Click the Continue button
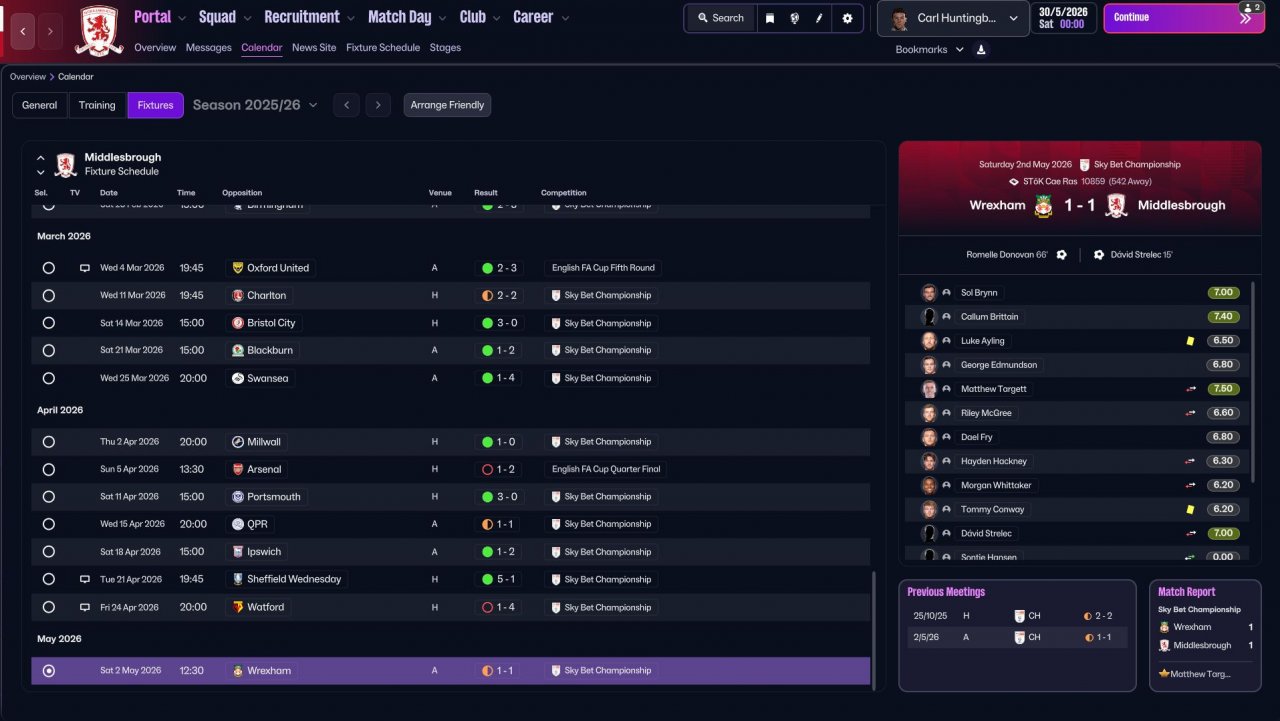Screen dimensions: 1280x721 [1183, 18]
